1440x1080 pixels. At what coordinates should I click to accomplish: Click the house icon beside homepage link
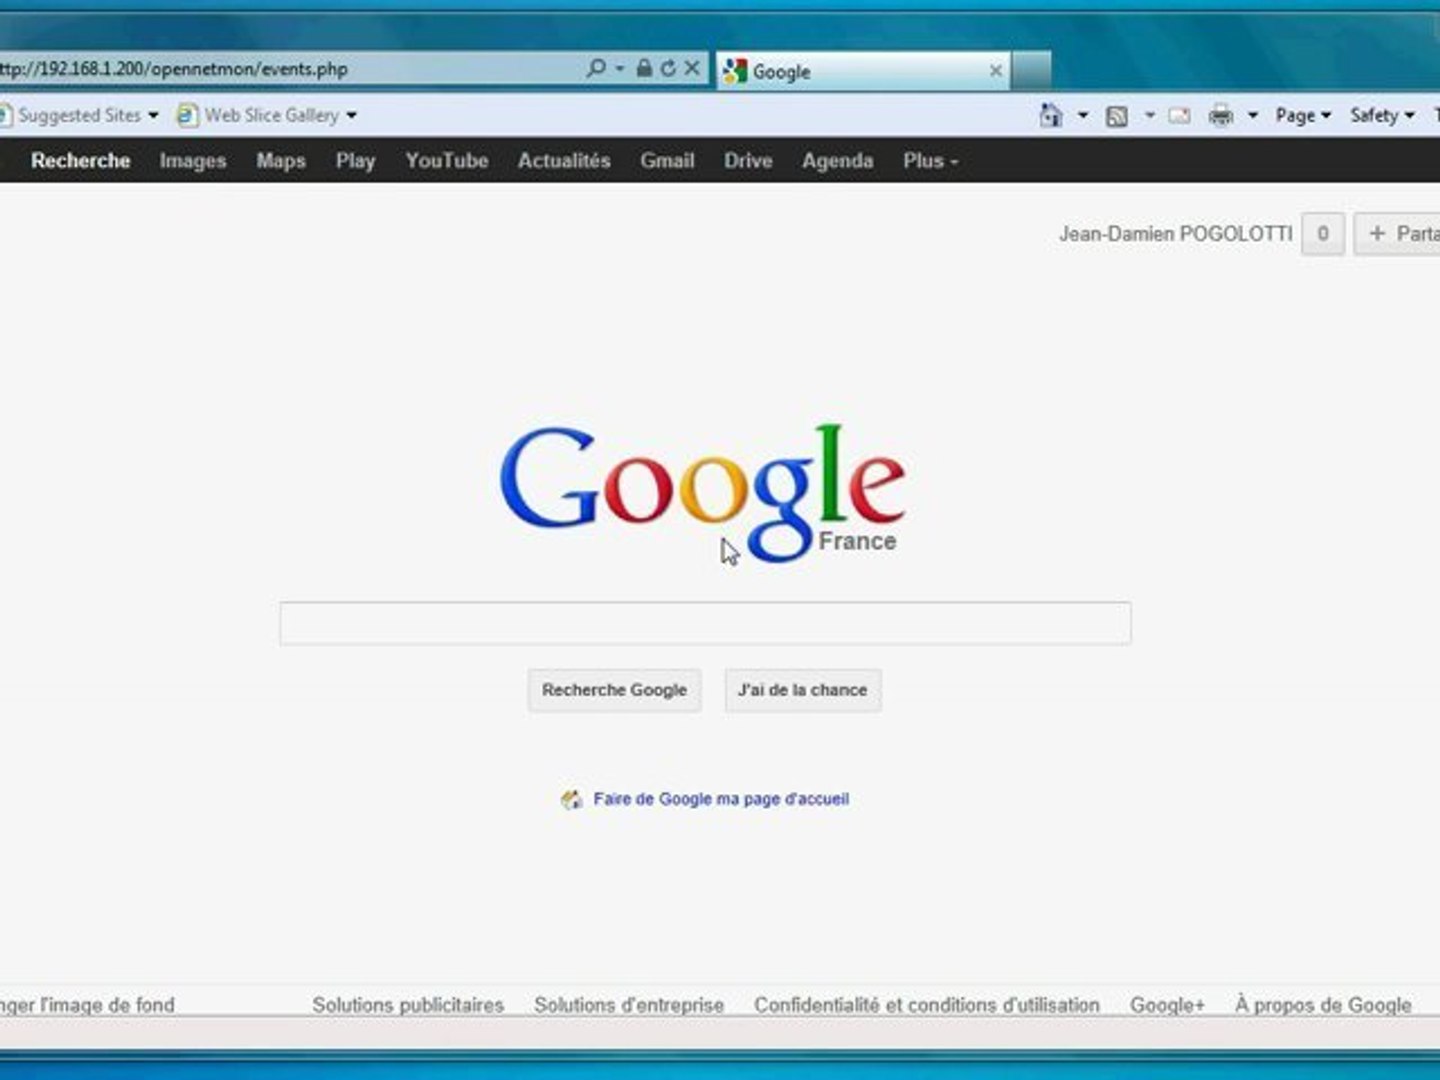[x=571, y=799]
